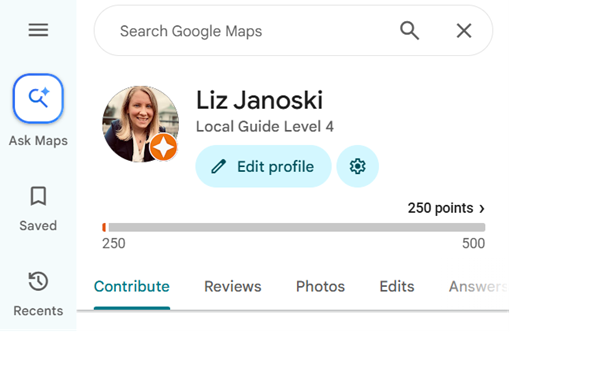Click the orange Local Guide badge

[163, 147]
